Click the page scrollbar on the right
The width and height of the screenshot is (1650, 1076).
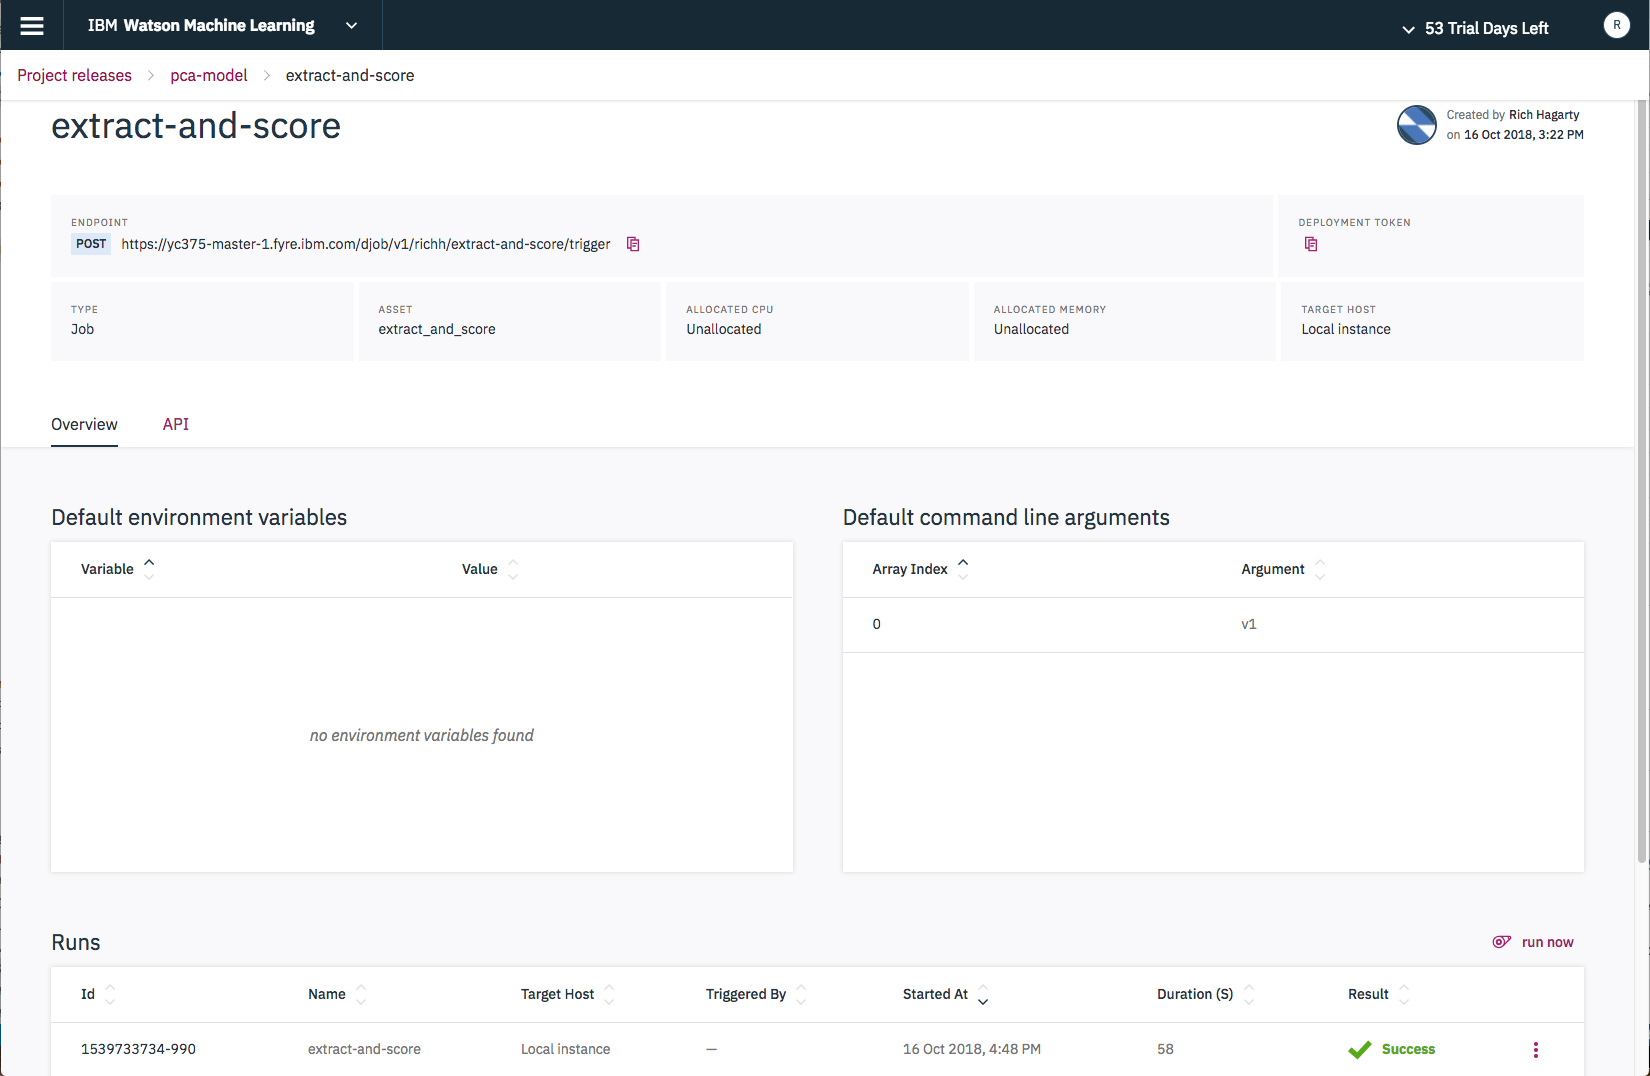click(x=1642, y=480)
